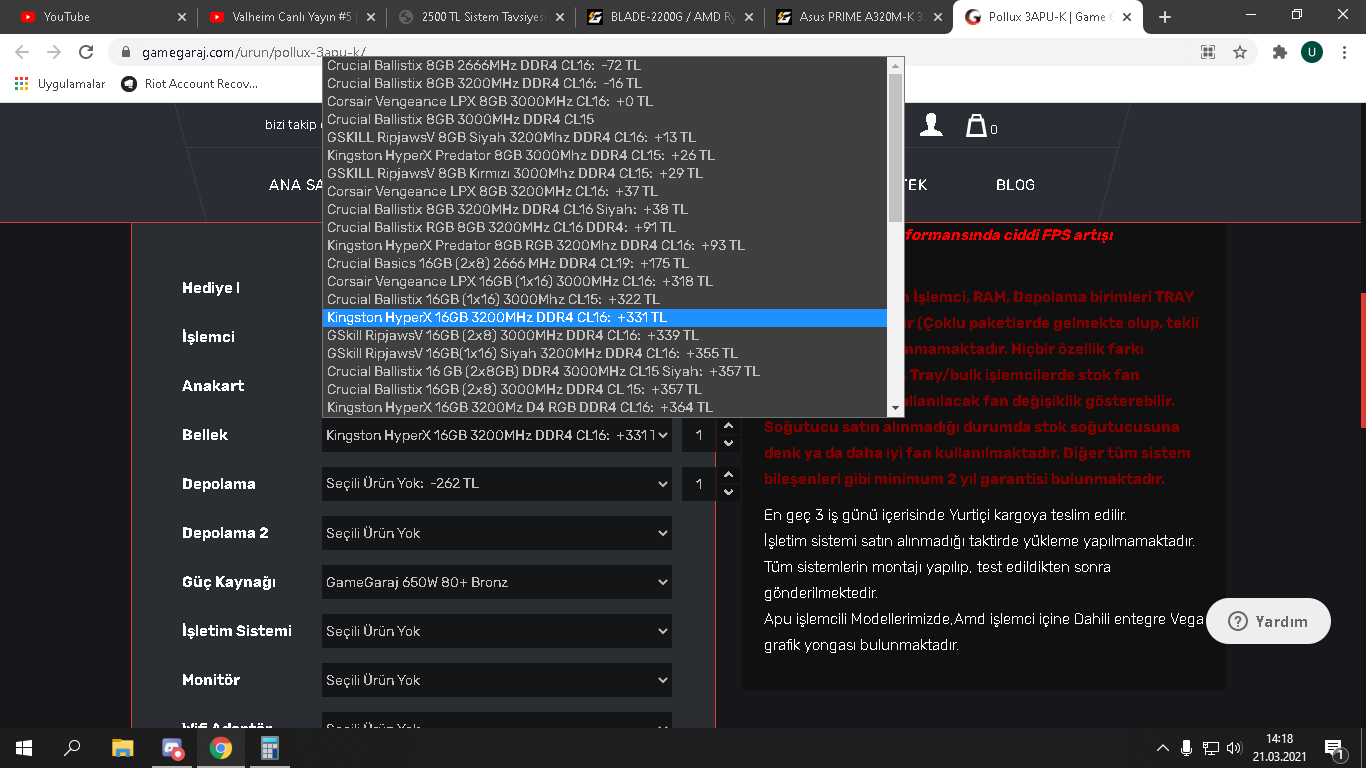Open the Depolama storage dropdown
The height and width of the screenshot is (768, 1366).
[497, 484]
